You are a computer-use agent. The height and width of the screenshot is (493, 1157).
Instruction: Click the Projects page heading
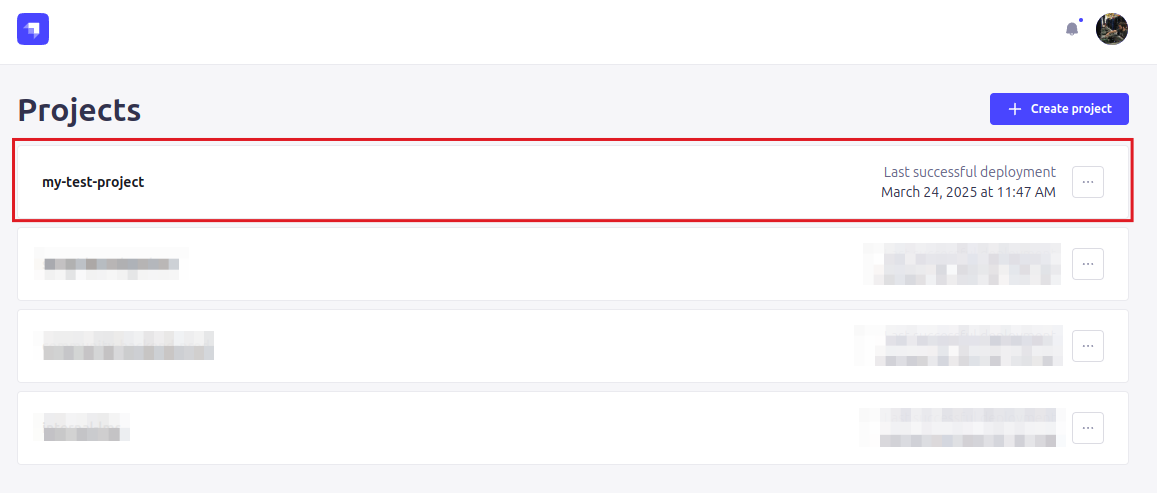pyautogui.click(x=79, y=110)
